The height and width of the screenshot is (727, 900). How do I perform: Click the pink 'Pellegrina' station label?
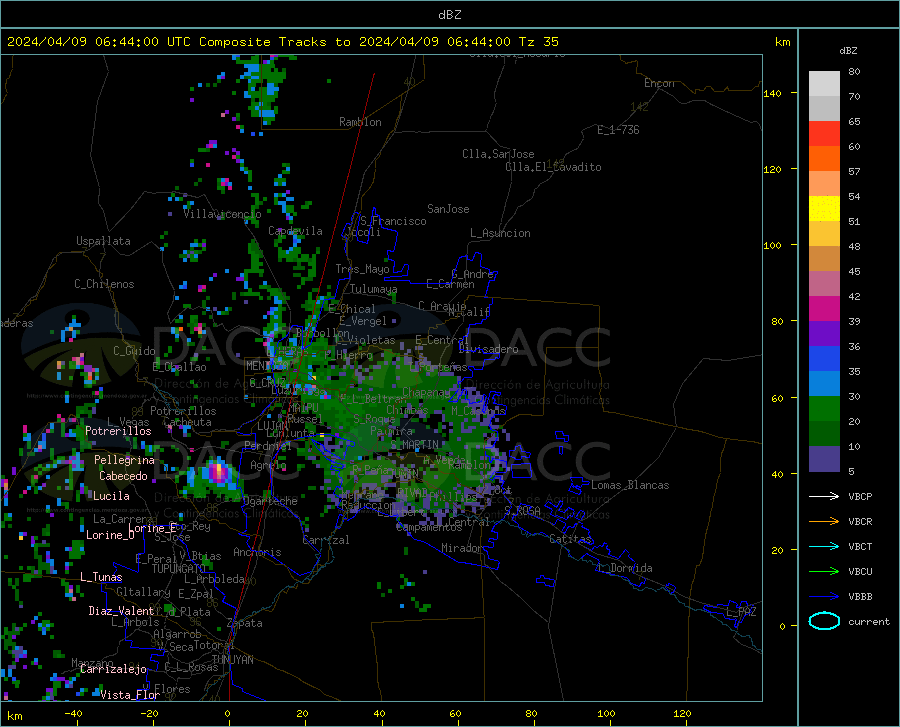point(124,460)
